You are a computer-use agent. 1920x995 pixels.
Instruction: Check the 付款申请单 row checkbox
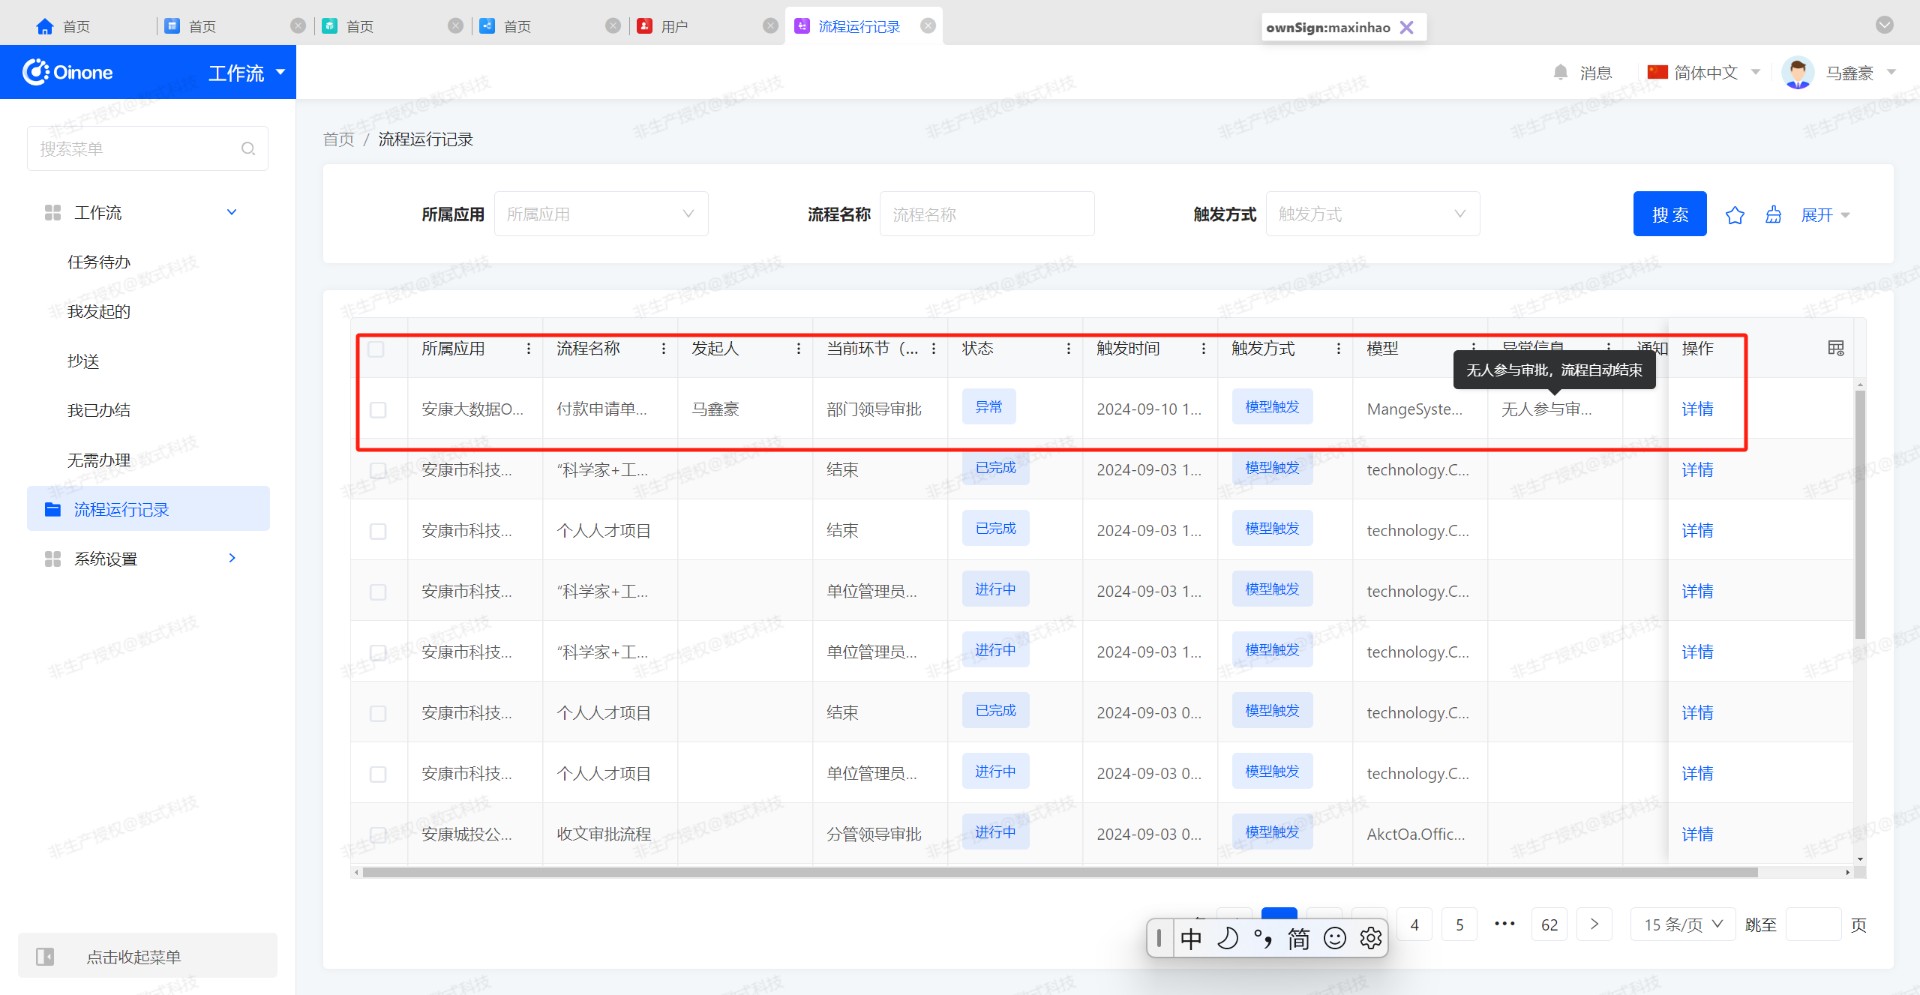pos(378,410)
